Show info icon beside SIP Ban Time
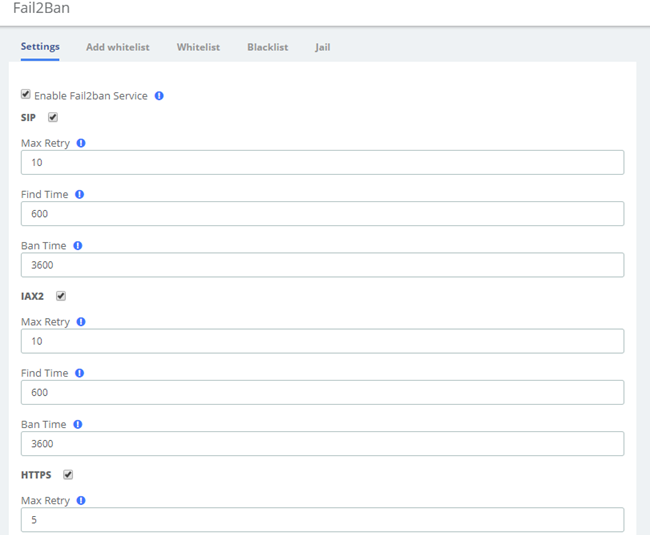 click(78, 246)
